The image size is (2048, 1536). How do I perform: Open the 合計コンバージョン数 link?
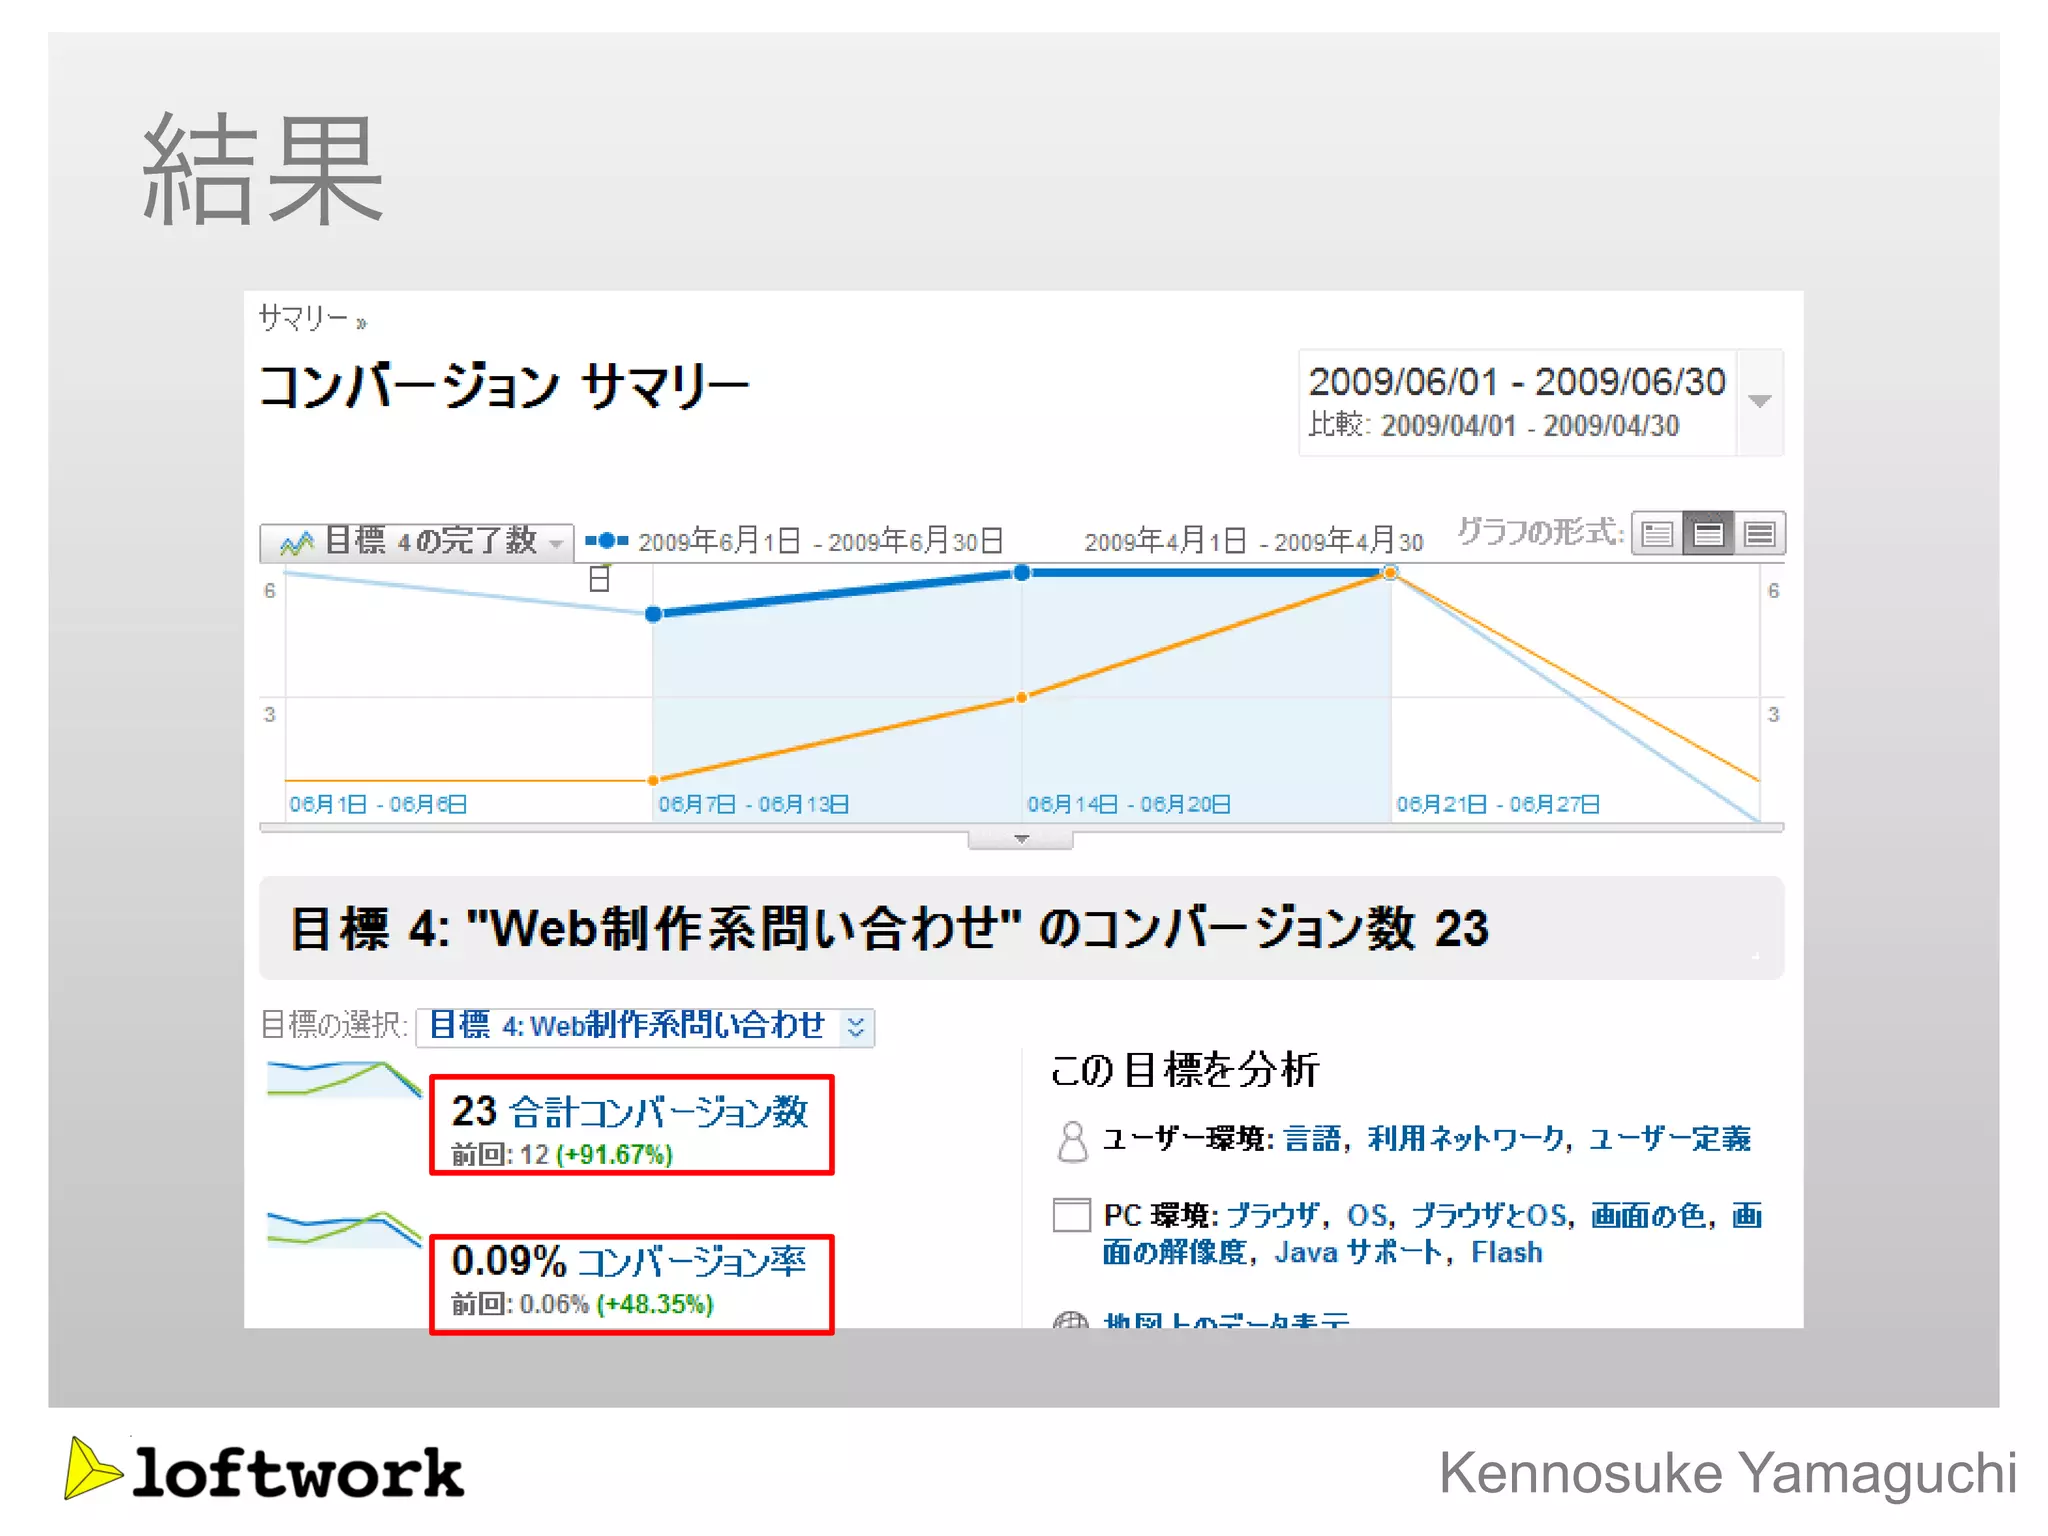658,1112
